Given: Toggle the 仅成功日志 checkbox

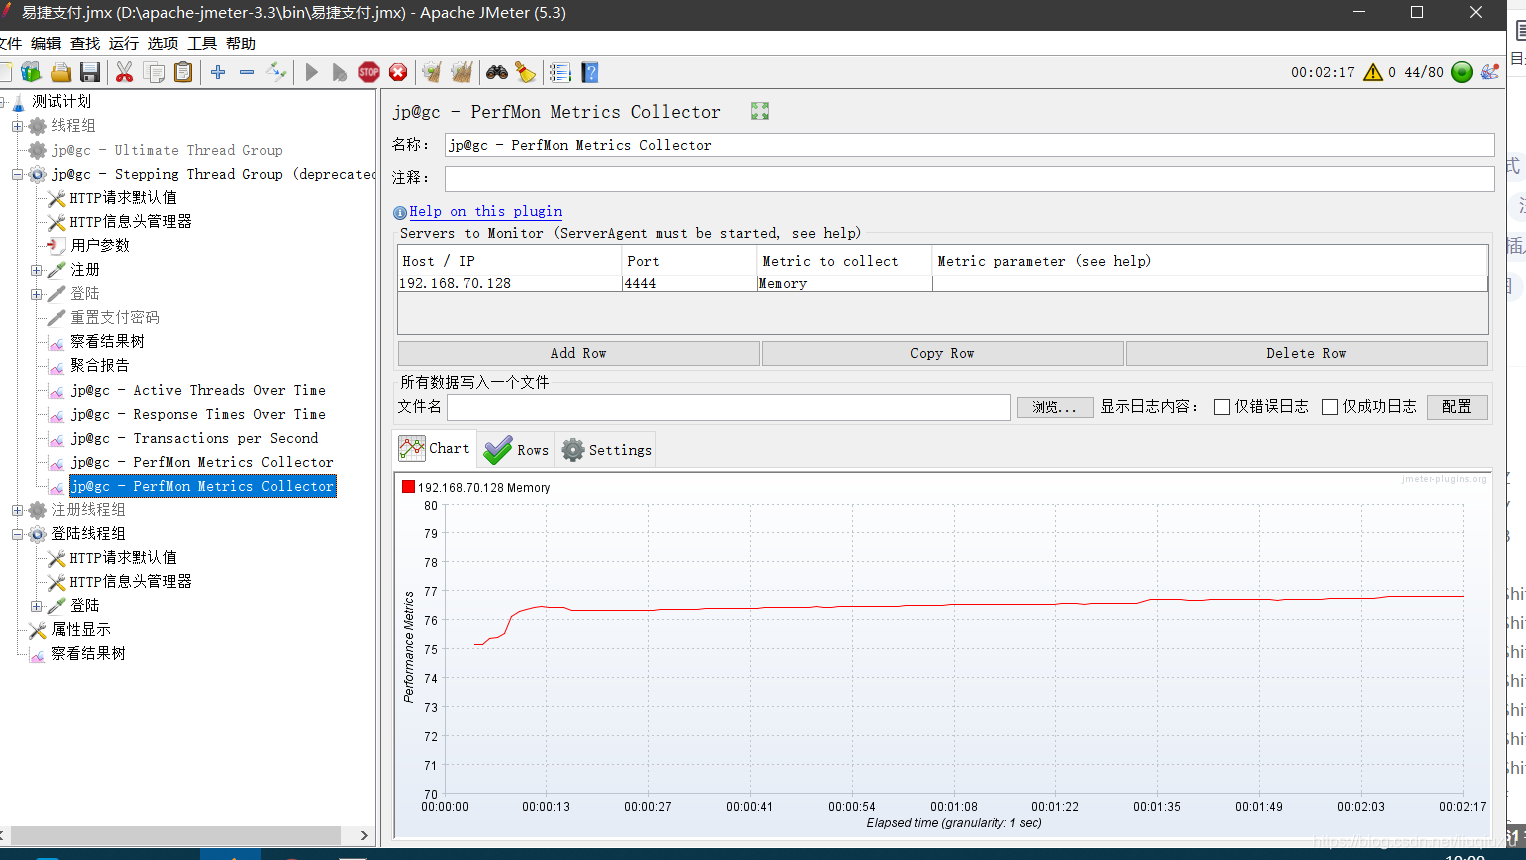Looking at the screenshot, I should click(1329, 407).
